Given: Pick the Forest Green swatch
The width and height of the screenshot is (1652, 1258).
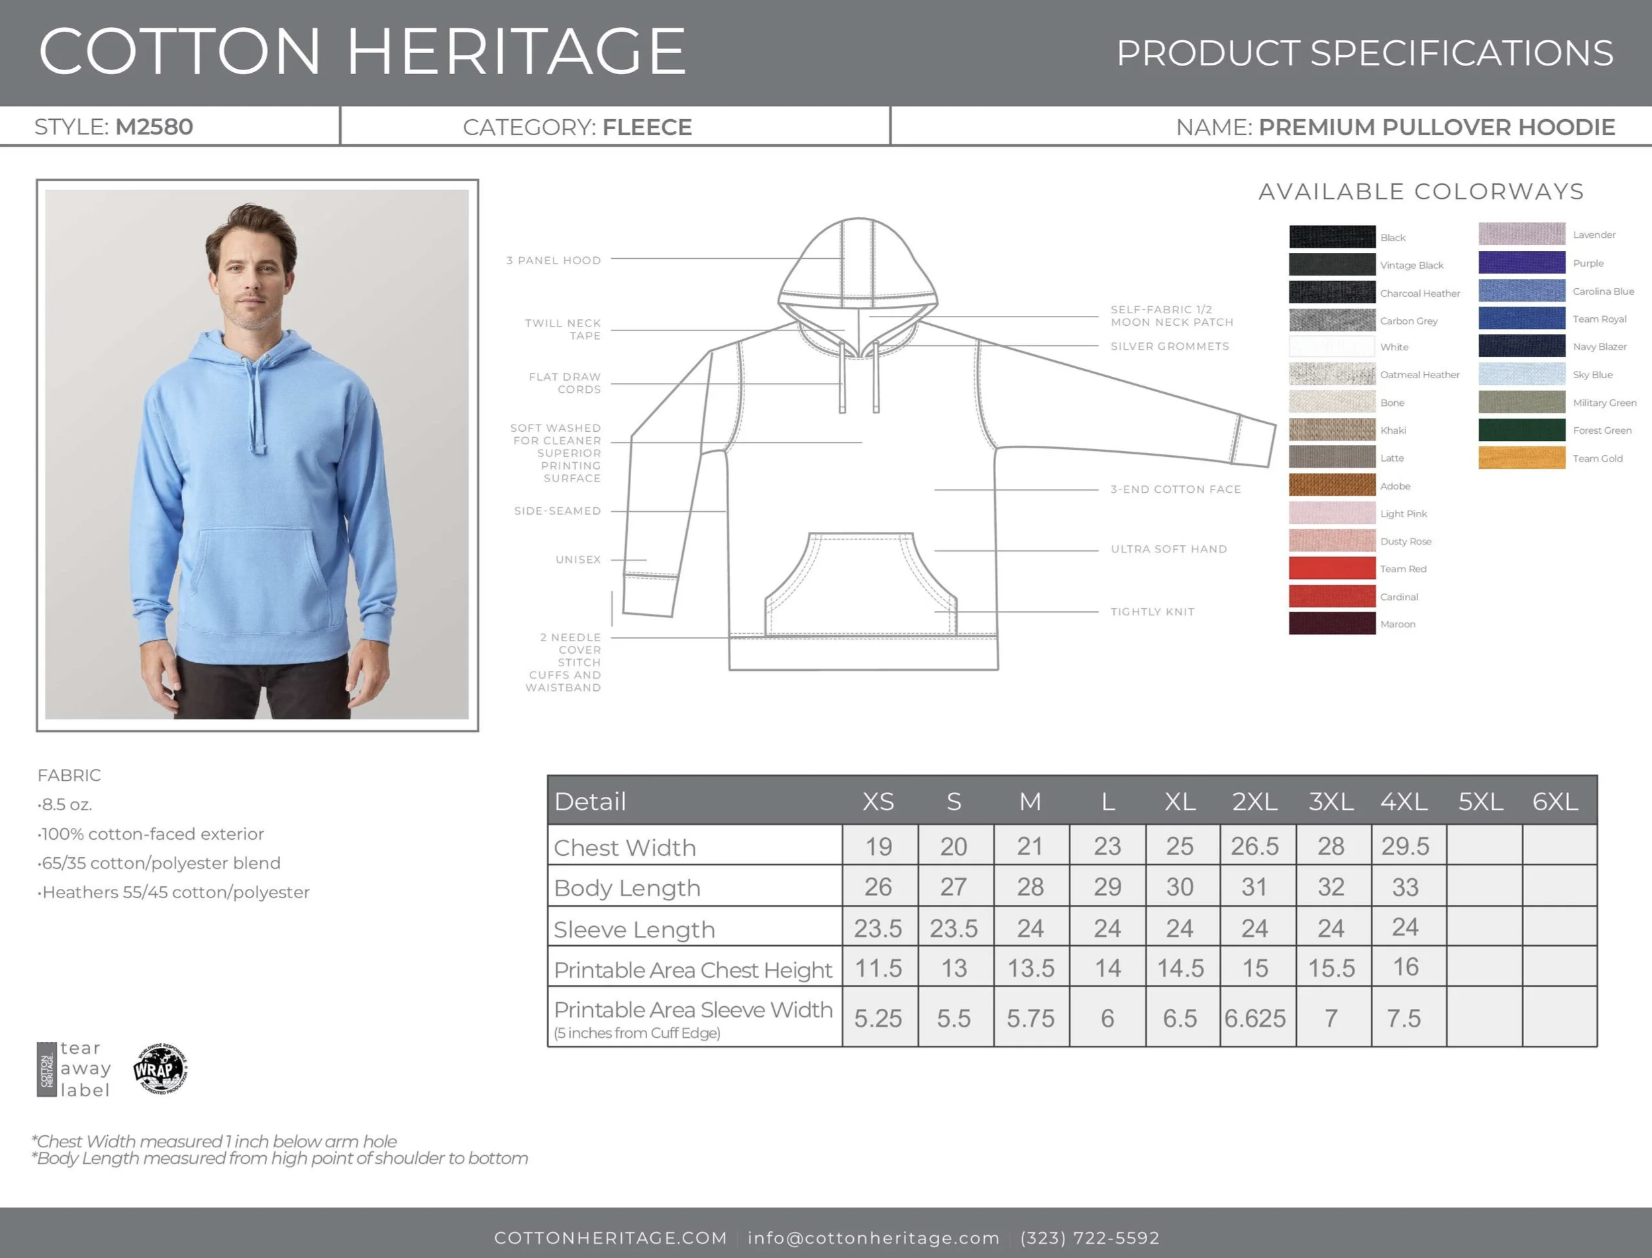Looking at the screenshot, I should [x=1522, y=430].
